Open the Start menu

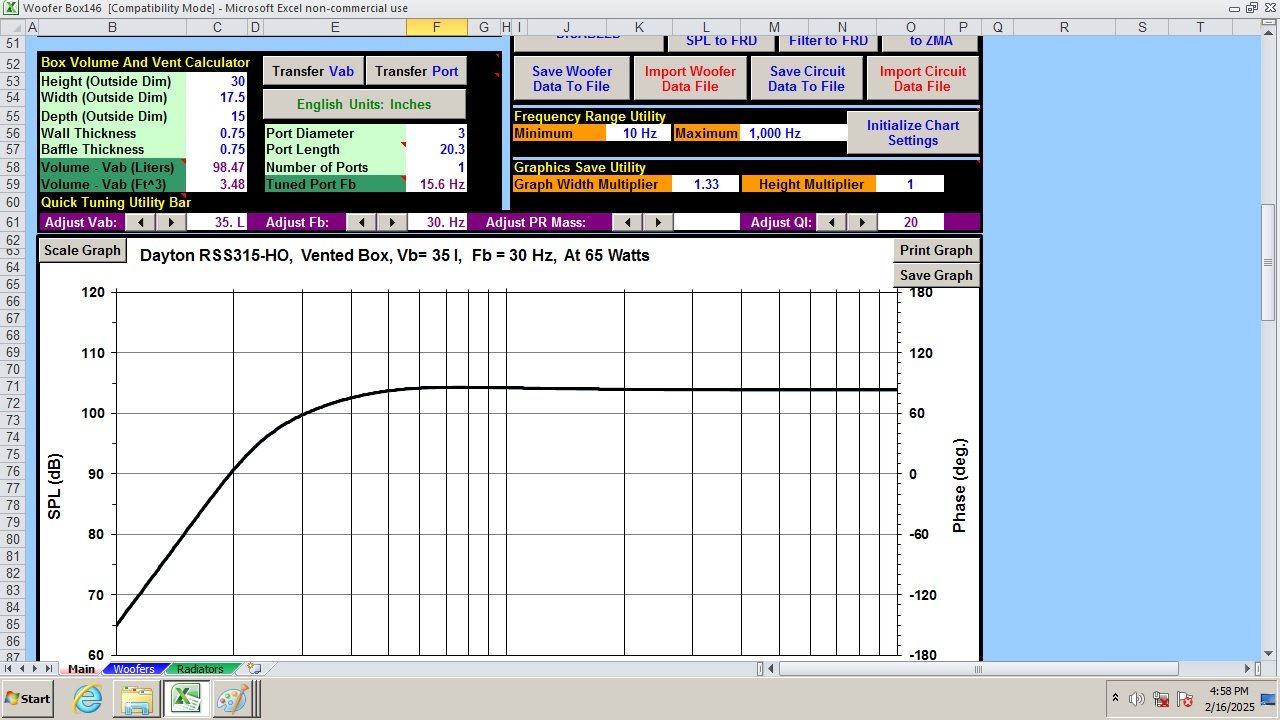(x=28, y=698)
